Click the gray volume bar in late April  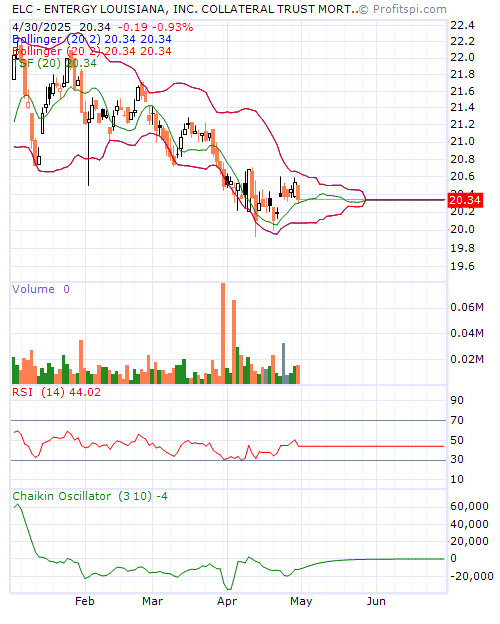(x=283, y=363)
